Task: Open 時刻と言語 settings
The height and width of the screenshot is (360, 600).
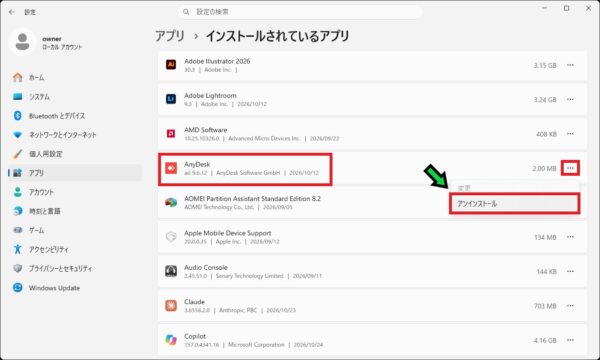Action: pyautogui.click(x=75, y=211)
